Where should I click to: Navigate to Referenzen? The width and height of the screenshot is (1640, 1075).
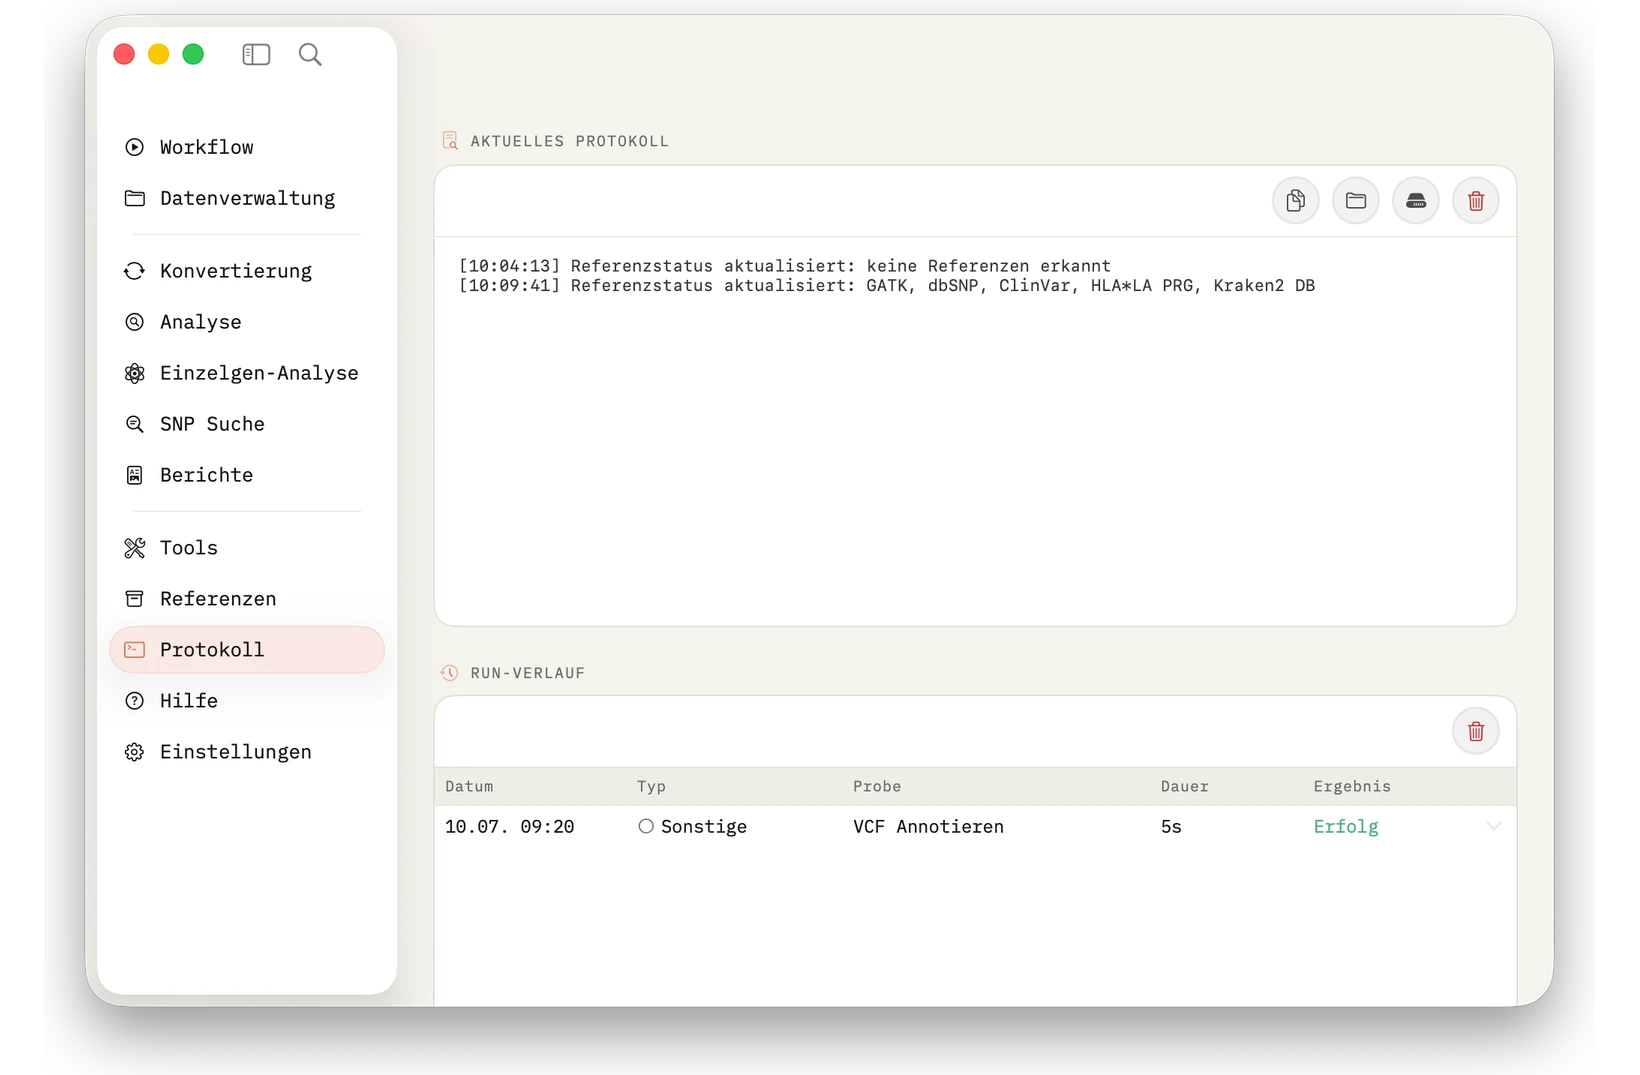click(246, 599)
